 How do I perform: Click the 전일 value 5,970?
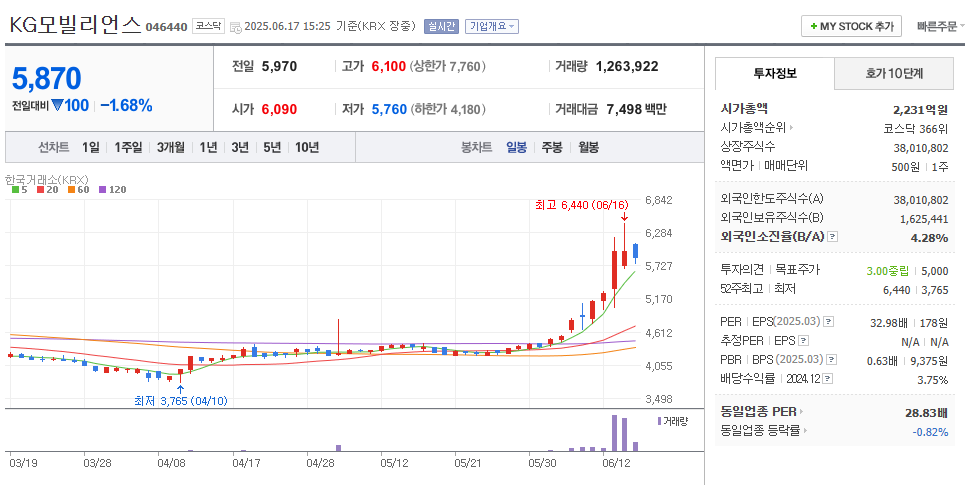[279, 66]
